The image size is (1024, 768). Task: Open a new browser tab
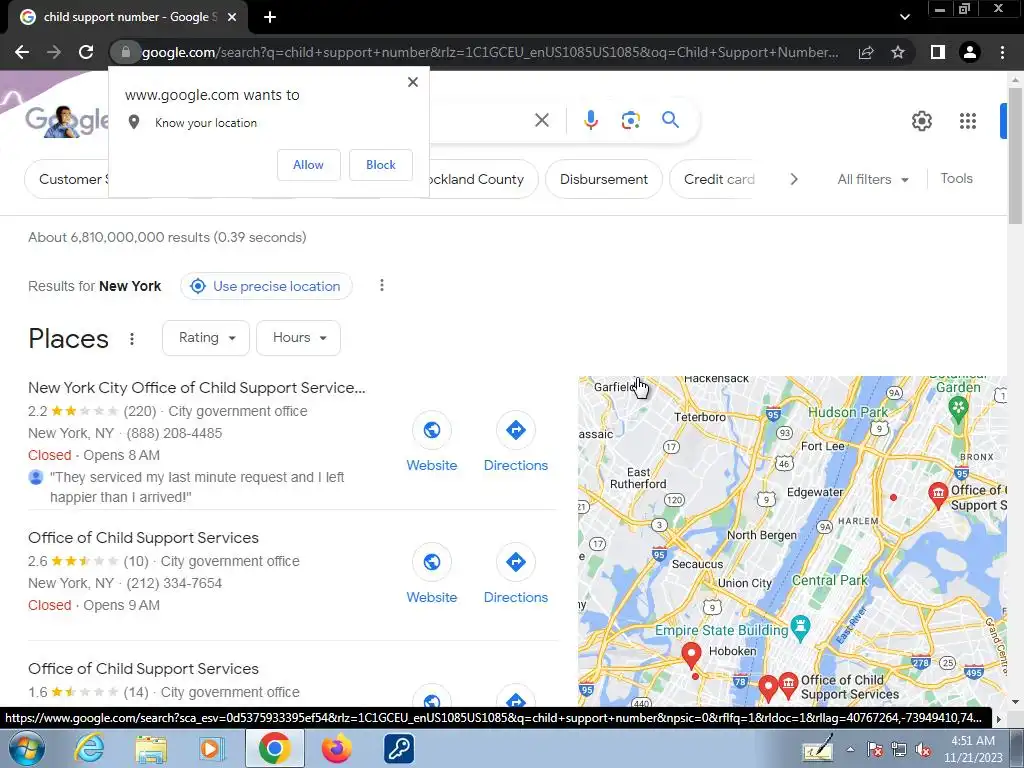[270, 17]
